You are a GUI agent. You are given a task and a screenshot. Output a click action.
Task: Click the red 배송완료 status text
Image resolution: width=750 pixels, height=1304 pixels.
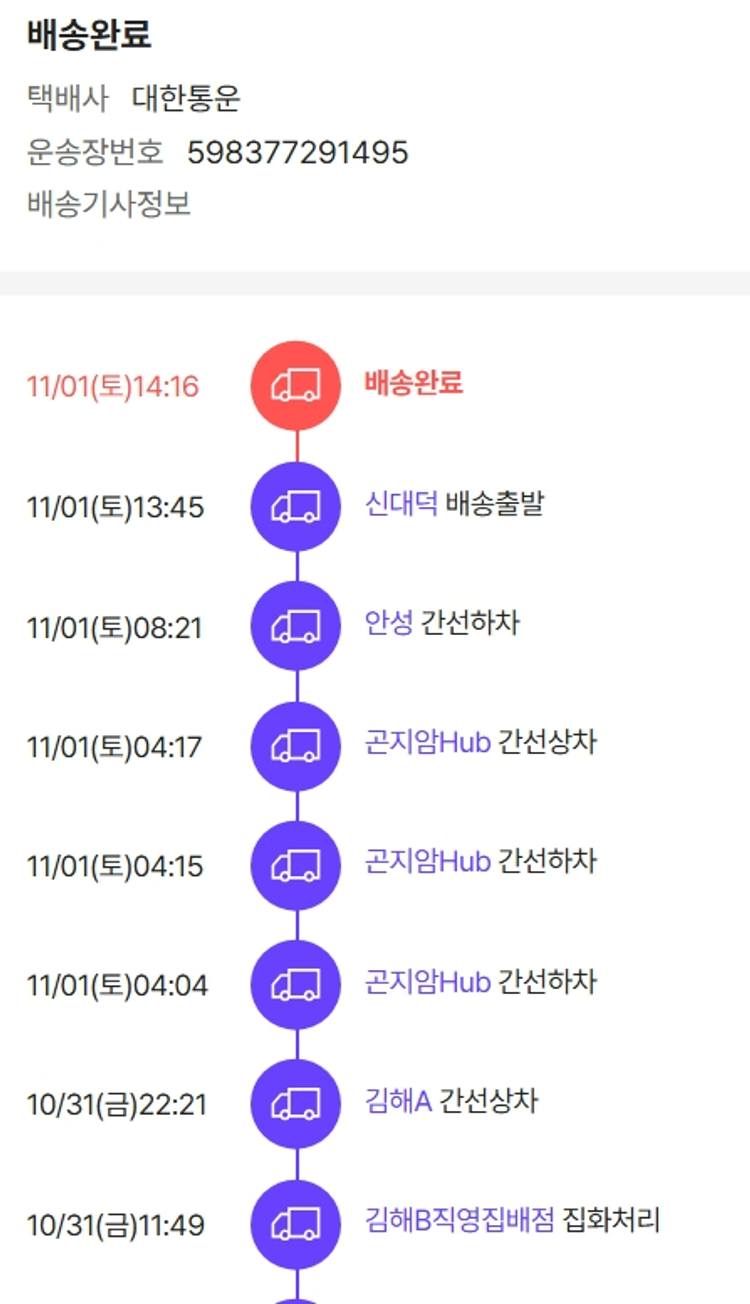[x=414, y=383]
